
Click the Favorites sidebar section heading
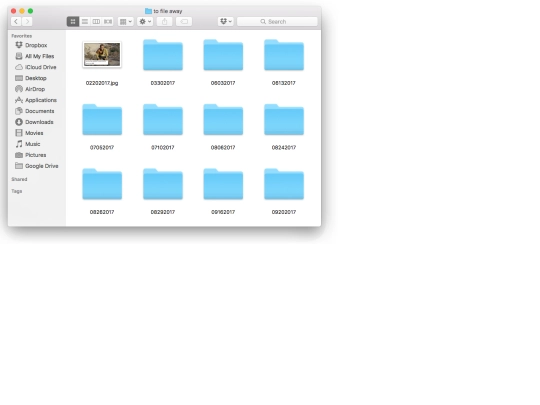coord(22,36)
